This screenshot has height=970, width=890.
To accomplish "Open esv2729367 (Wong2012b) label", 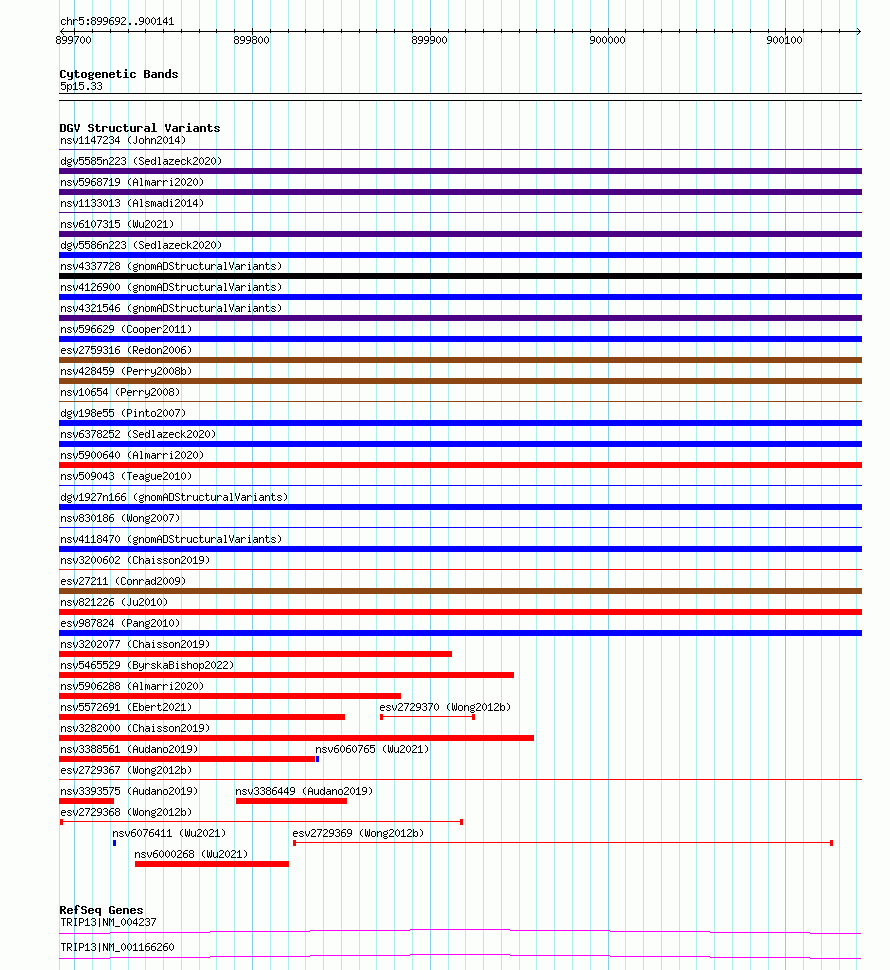I will (x=126, y=771).
